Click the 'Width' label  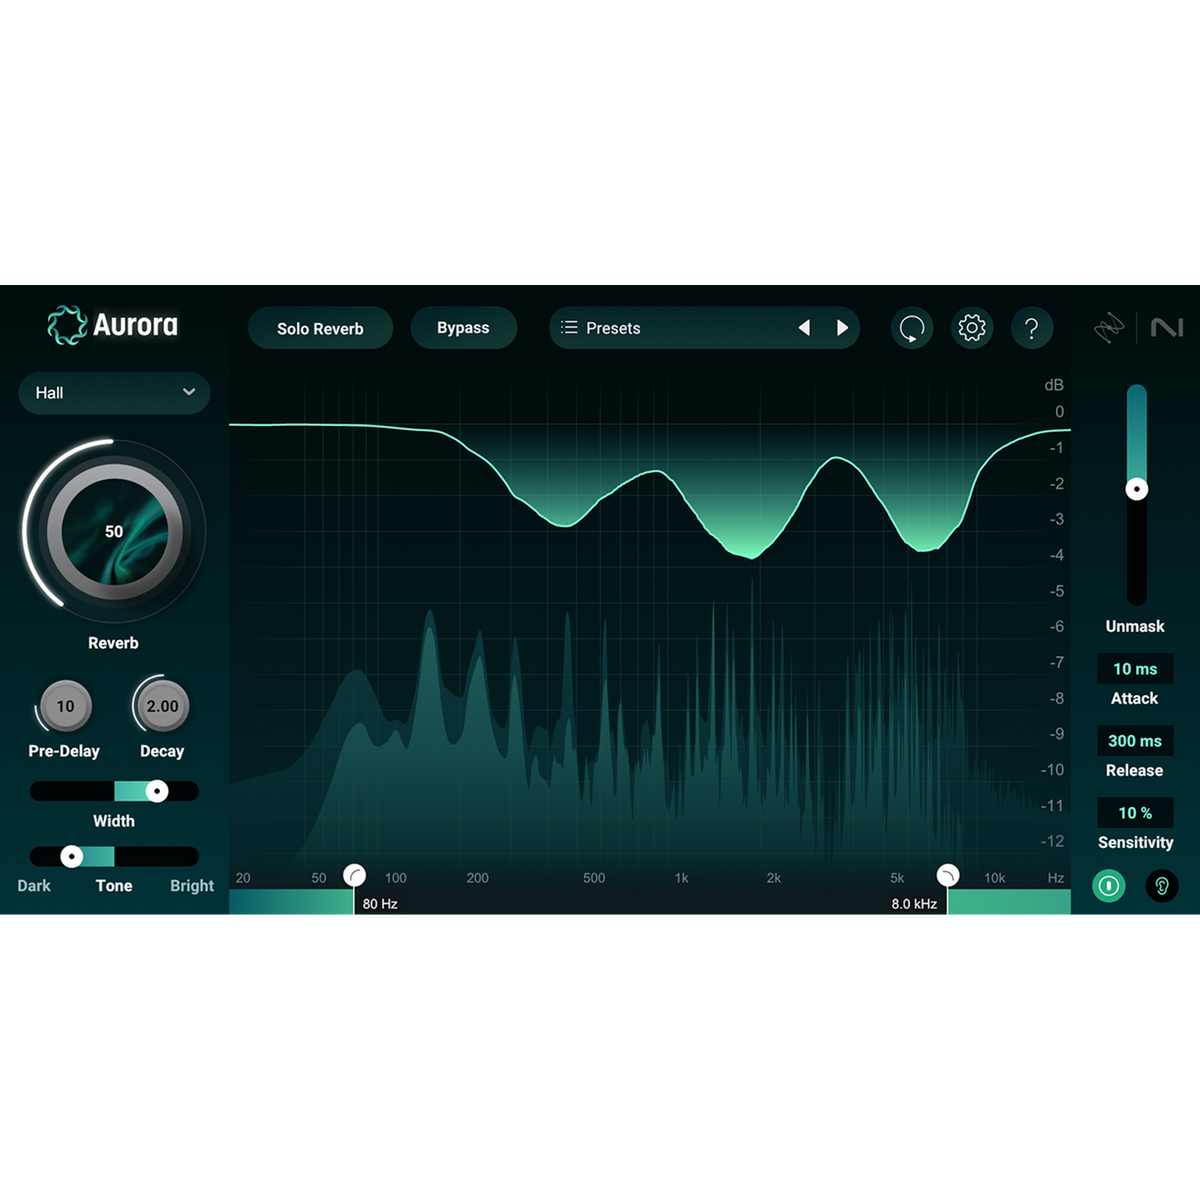114,821
